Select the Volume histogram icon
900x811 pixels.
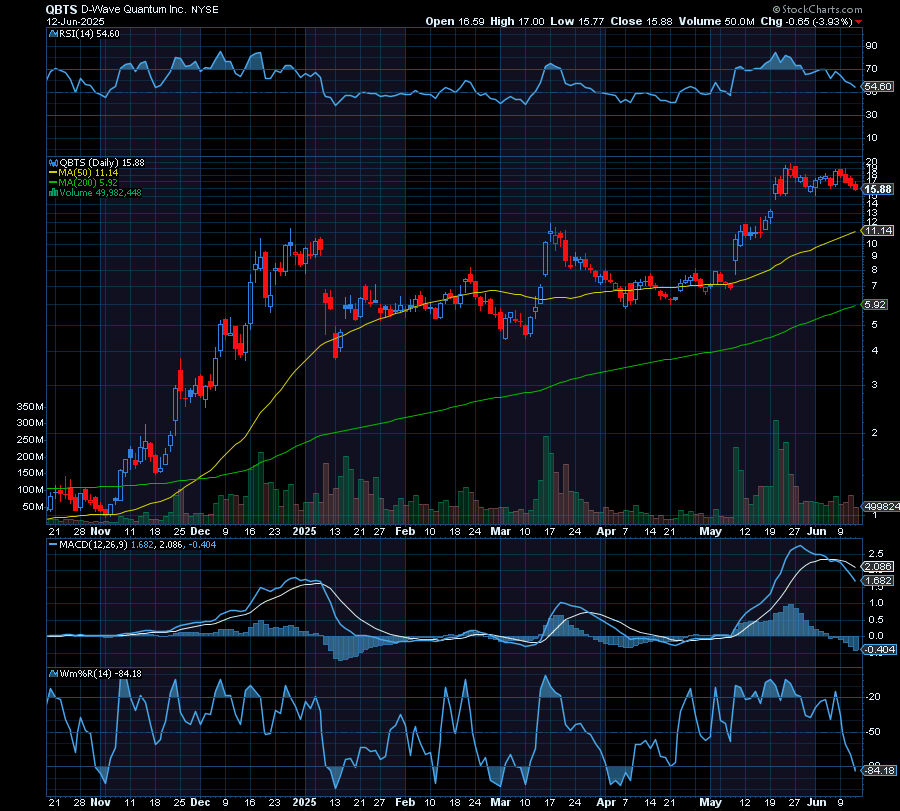pyautogui.click(x=53, y=192)
